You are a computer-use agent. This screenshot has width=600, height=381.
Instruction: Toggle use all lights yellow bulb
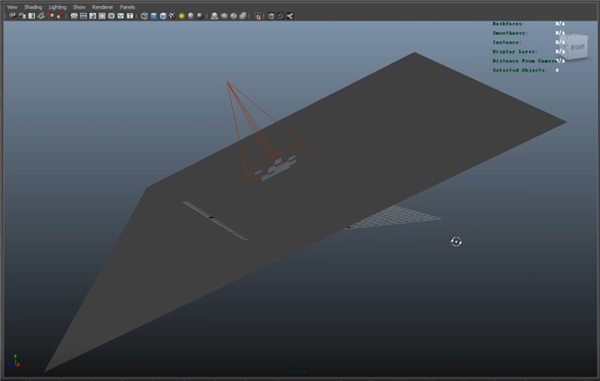[x=181, y=16]
